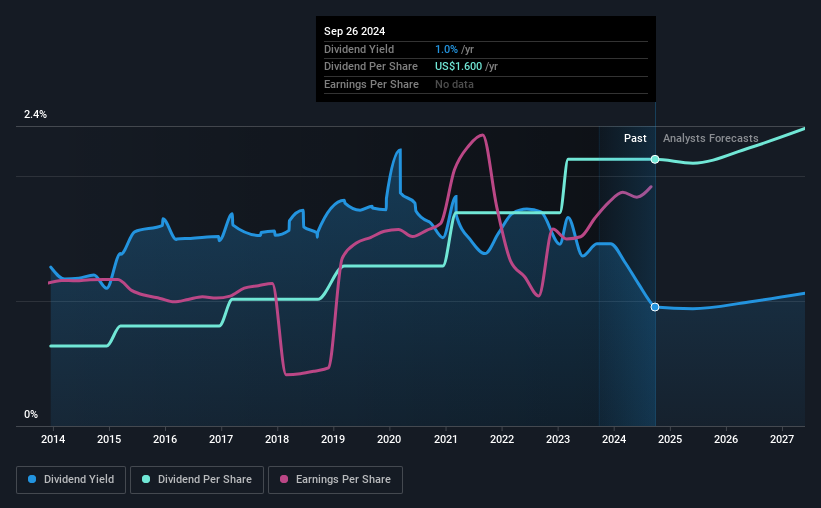Viewport: 821px width, 508px height.
Task: Click the 0% y-axis label
Action: (31, 414)
